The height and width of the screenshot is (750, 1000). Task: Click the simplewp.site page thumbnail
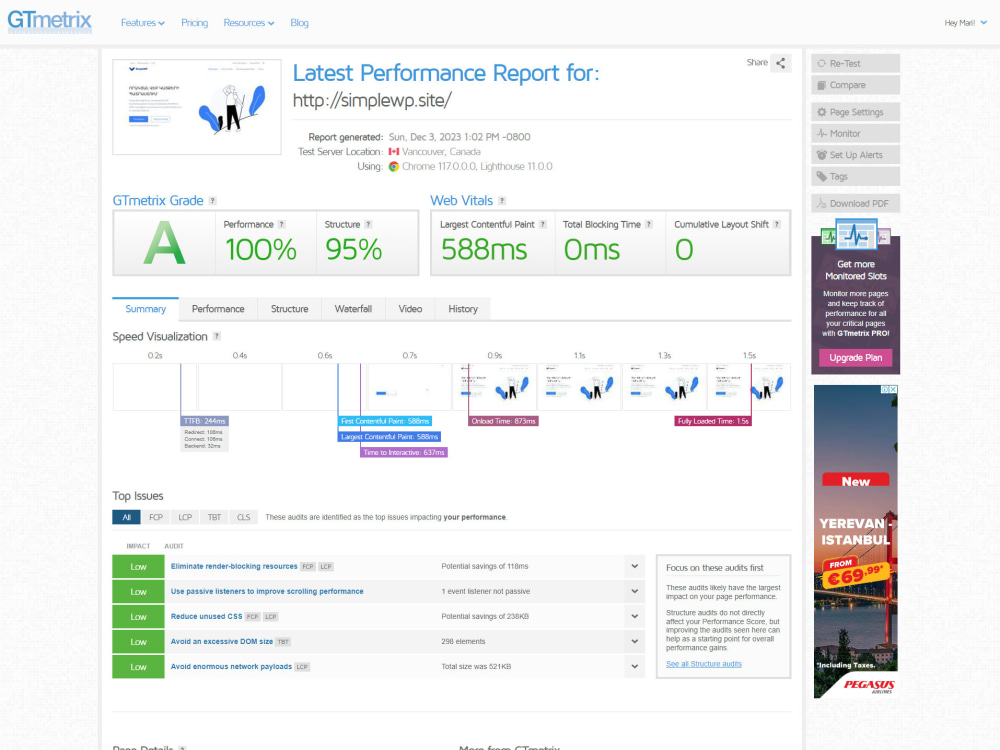(x=197, y=107)
